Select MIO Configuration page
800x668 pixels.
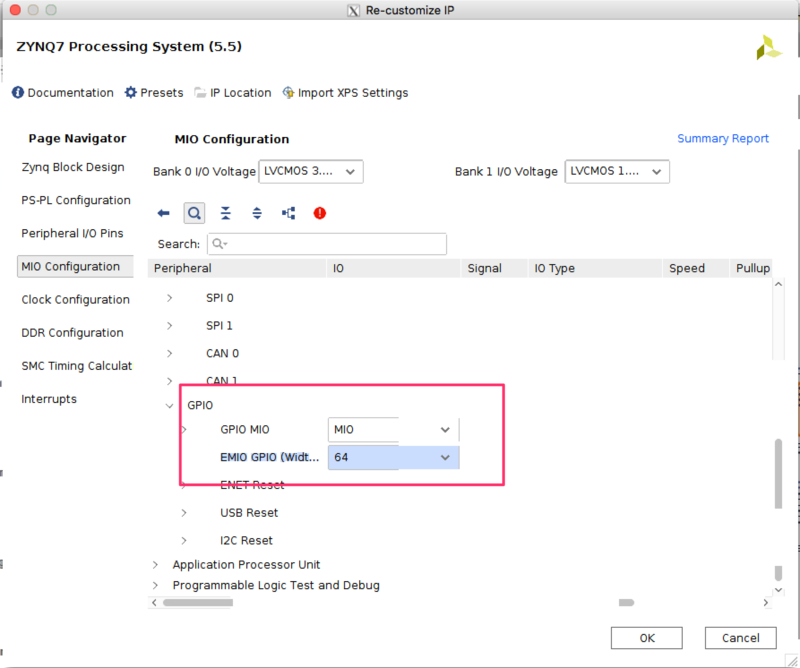click(x=75, y=266)
